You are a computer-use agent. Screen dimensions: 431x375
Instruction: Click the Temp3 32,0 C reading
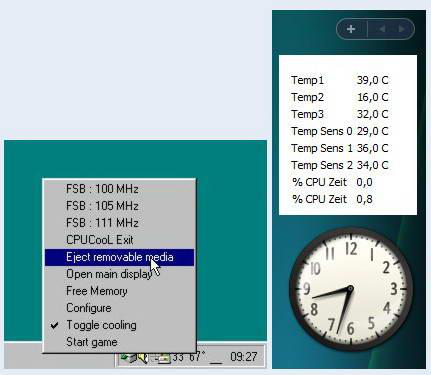(x=340, y=114)
